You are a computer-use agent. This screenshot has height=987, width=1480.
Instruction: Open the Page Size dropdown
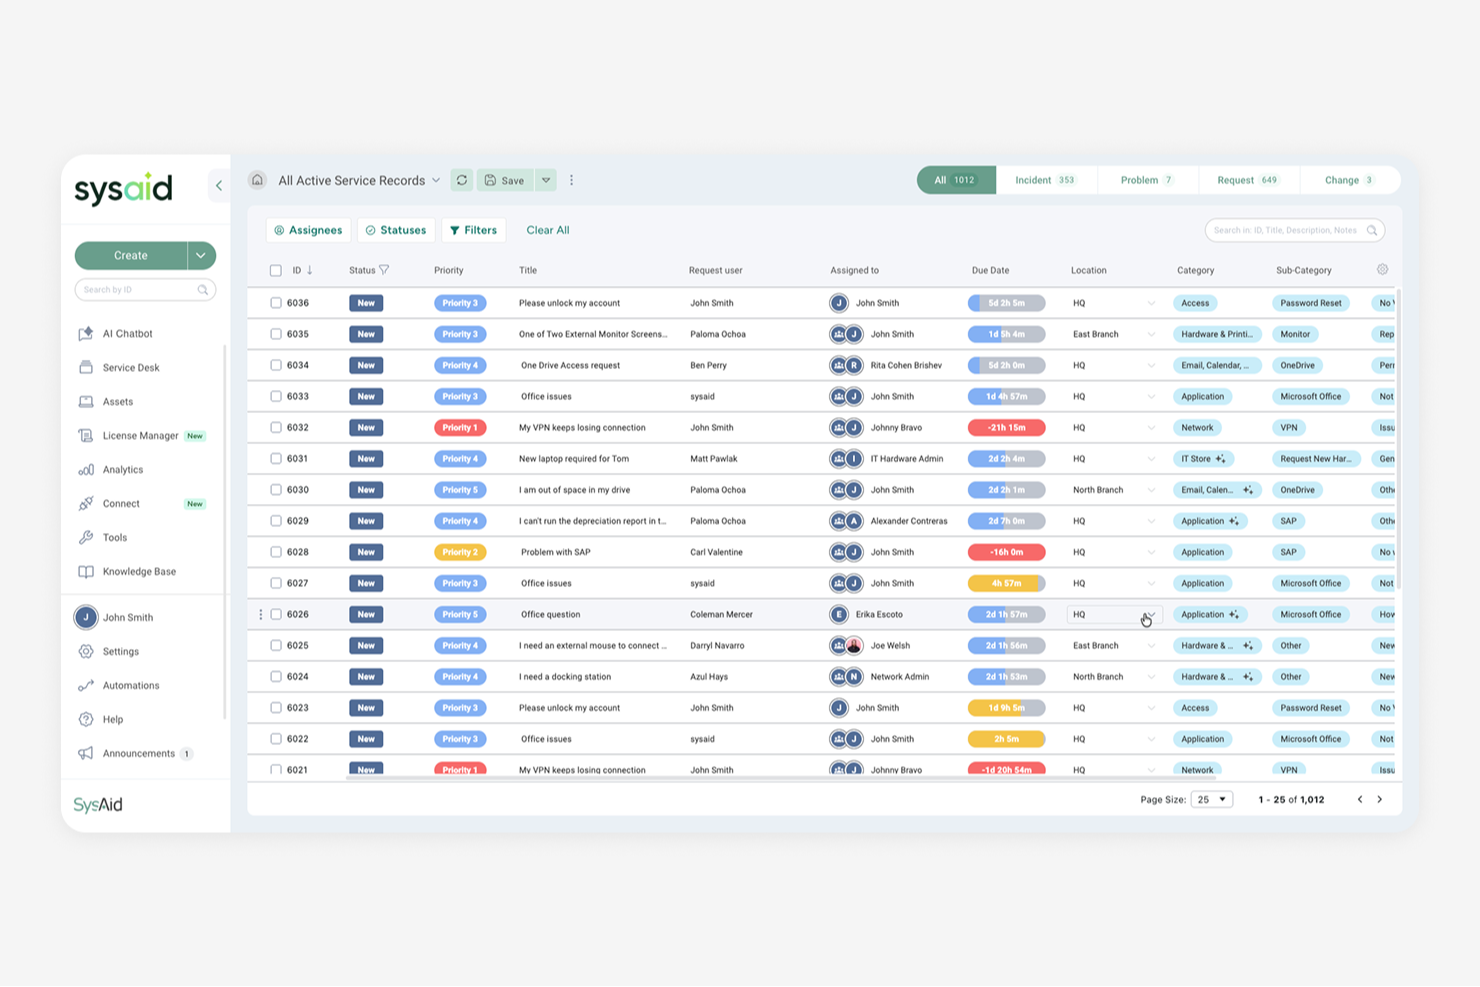click(1211, 799)
